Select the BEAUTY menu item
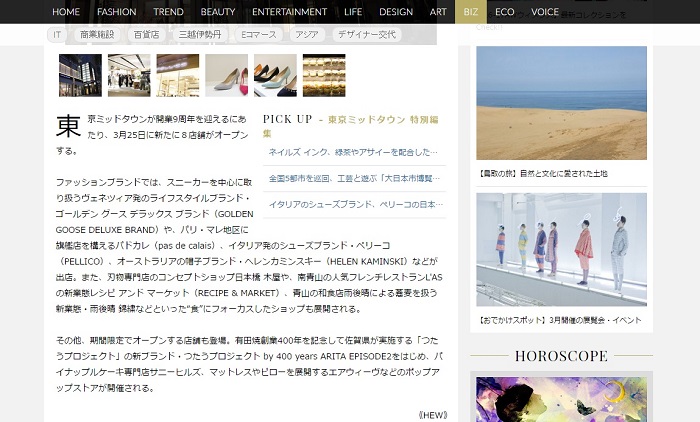 click(x=218, y=12)
